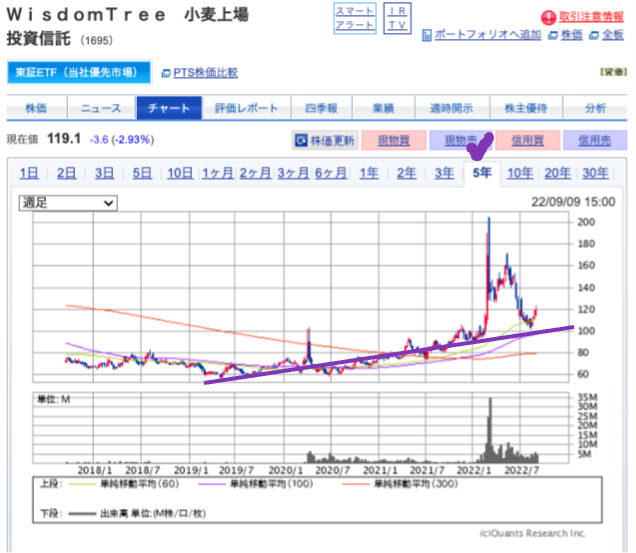Select the 1ヶ月 chart period
Viewport: 636px width, 553px height.
pyautogui.click(x=218, y=174)
